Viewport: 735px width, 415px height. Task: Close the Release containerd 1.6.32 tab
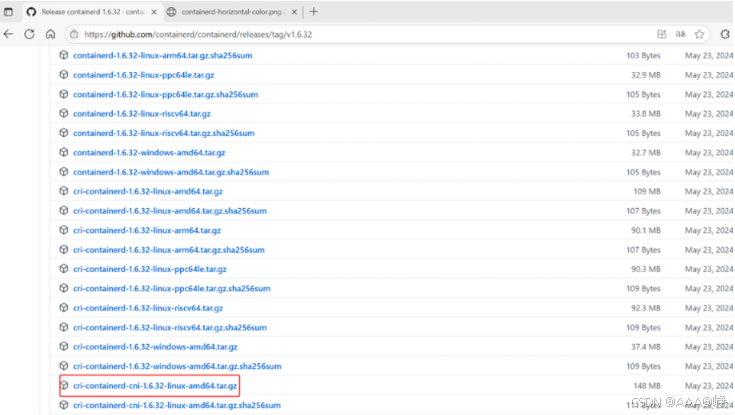coord(154,12)
